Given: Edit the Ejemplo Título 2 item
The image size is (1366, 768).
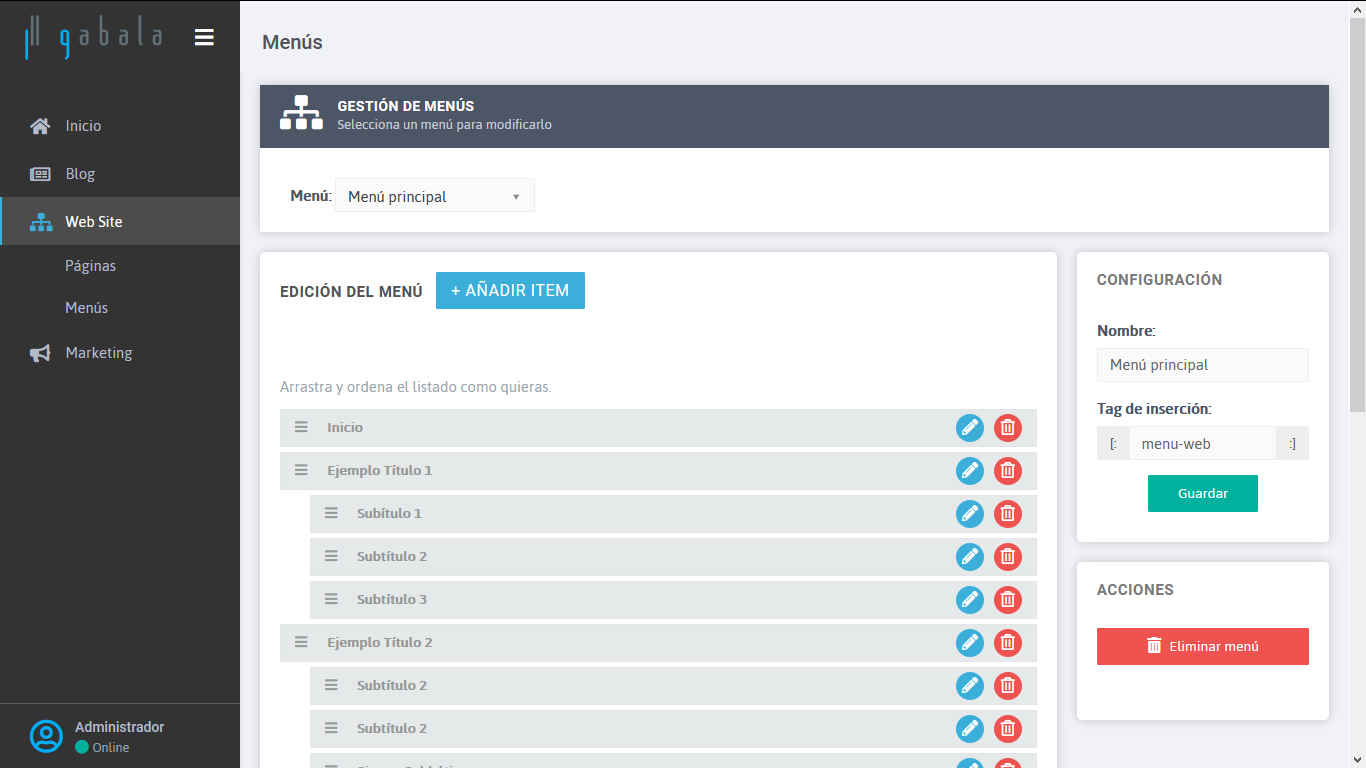Looking at the screenshot, I should (970, 643).
